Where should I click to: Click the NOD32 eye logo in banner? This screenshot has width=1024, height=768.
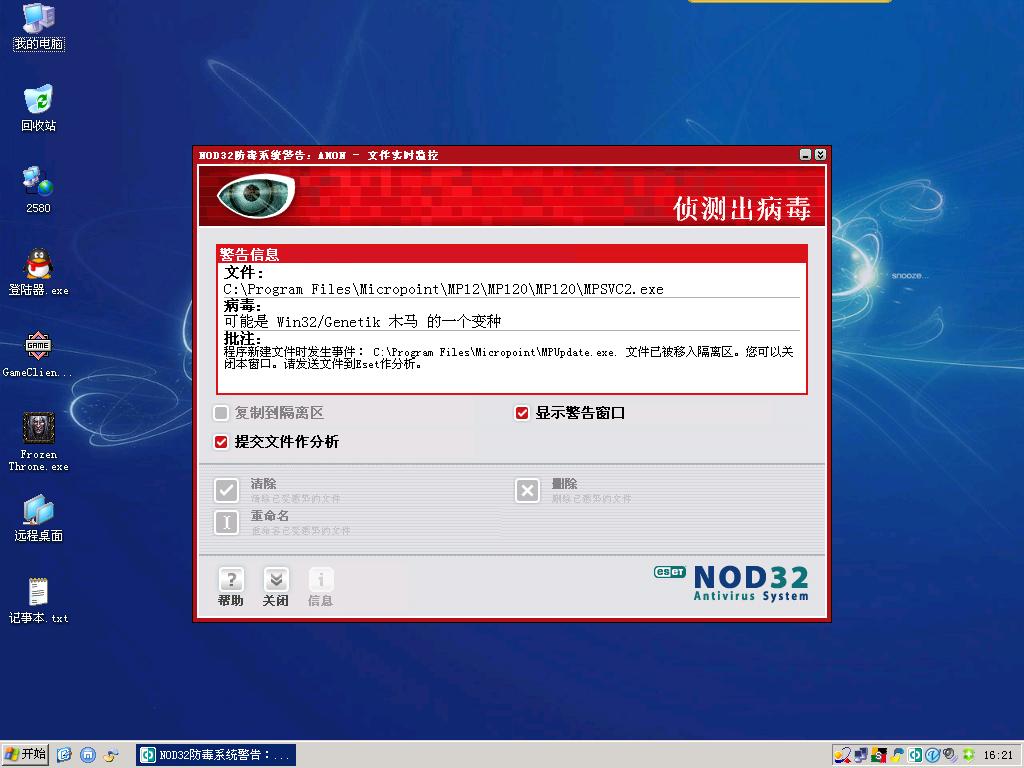pyautogui.click(x=256, y=195)
